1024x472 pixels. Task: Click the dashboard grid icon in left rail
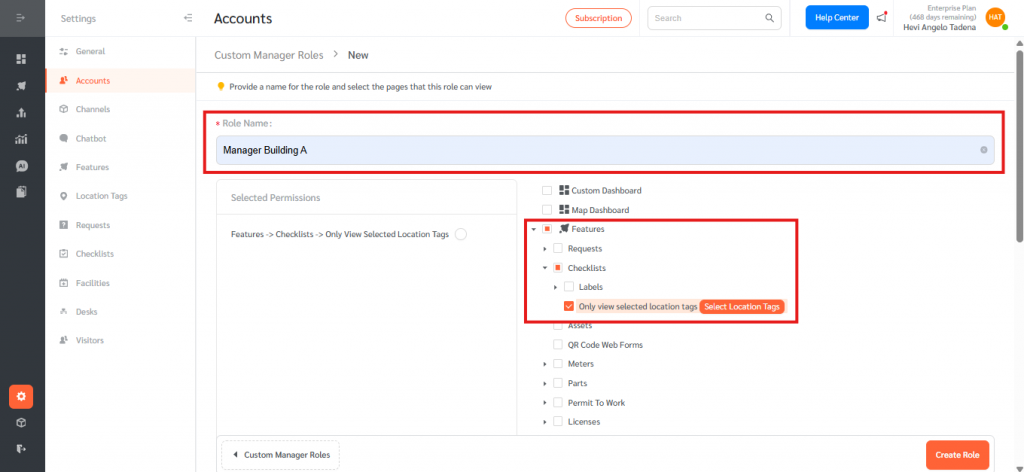21,59
